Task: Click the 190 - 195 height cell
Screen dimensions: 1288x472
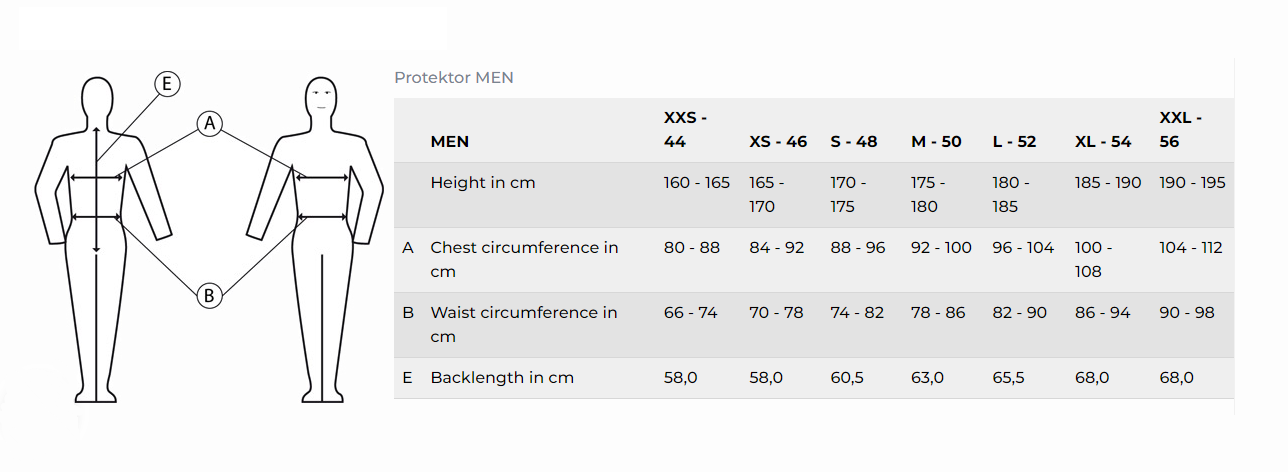Action: click(1192, 183)
